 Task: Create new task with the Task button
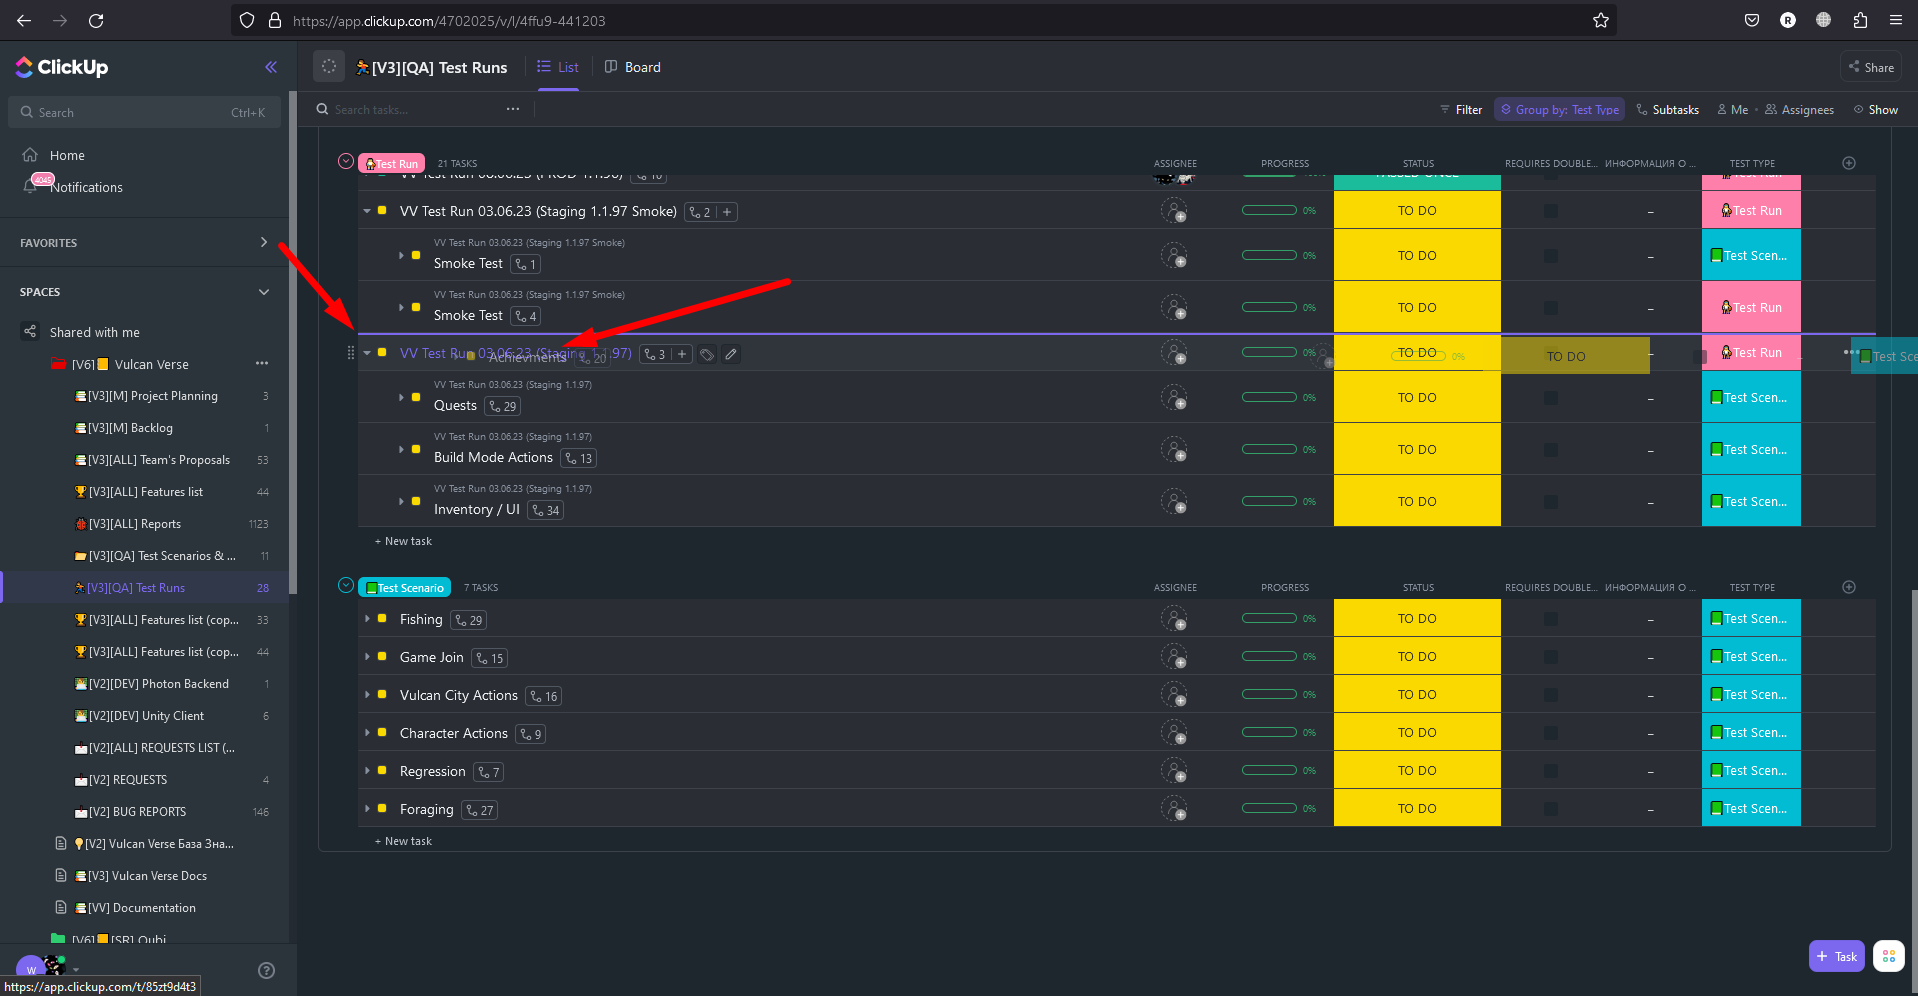tap(1836, 956)
